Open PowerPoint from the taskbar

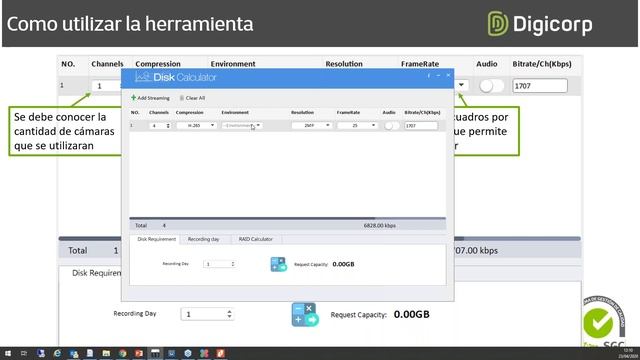tap(139, 353)
